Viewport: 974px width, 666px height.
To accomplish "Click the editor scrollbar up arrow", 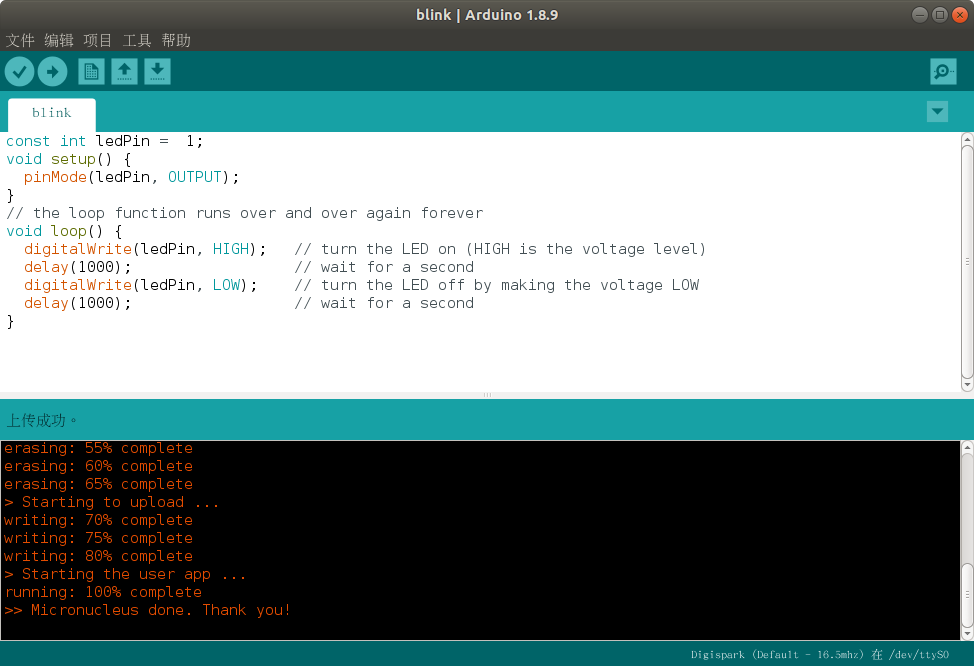I will 967,139.
